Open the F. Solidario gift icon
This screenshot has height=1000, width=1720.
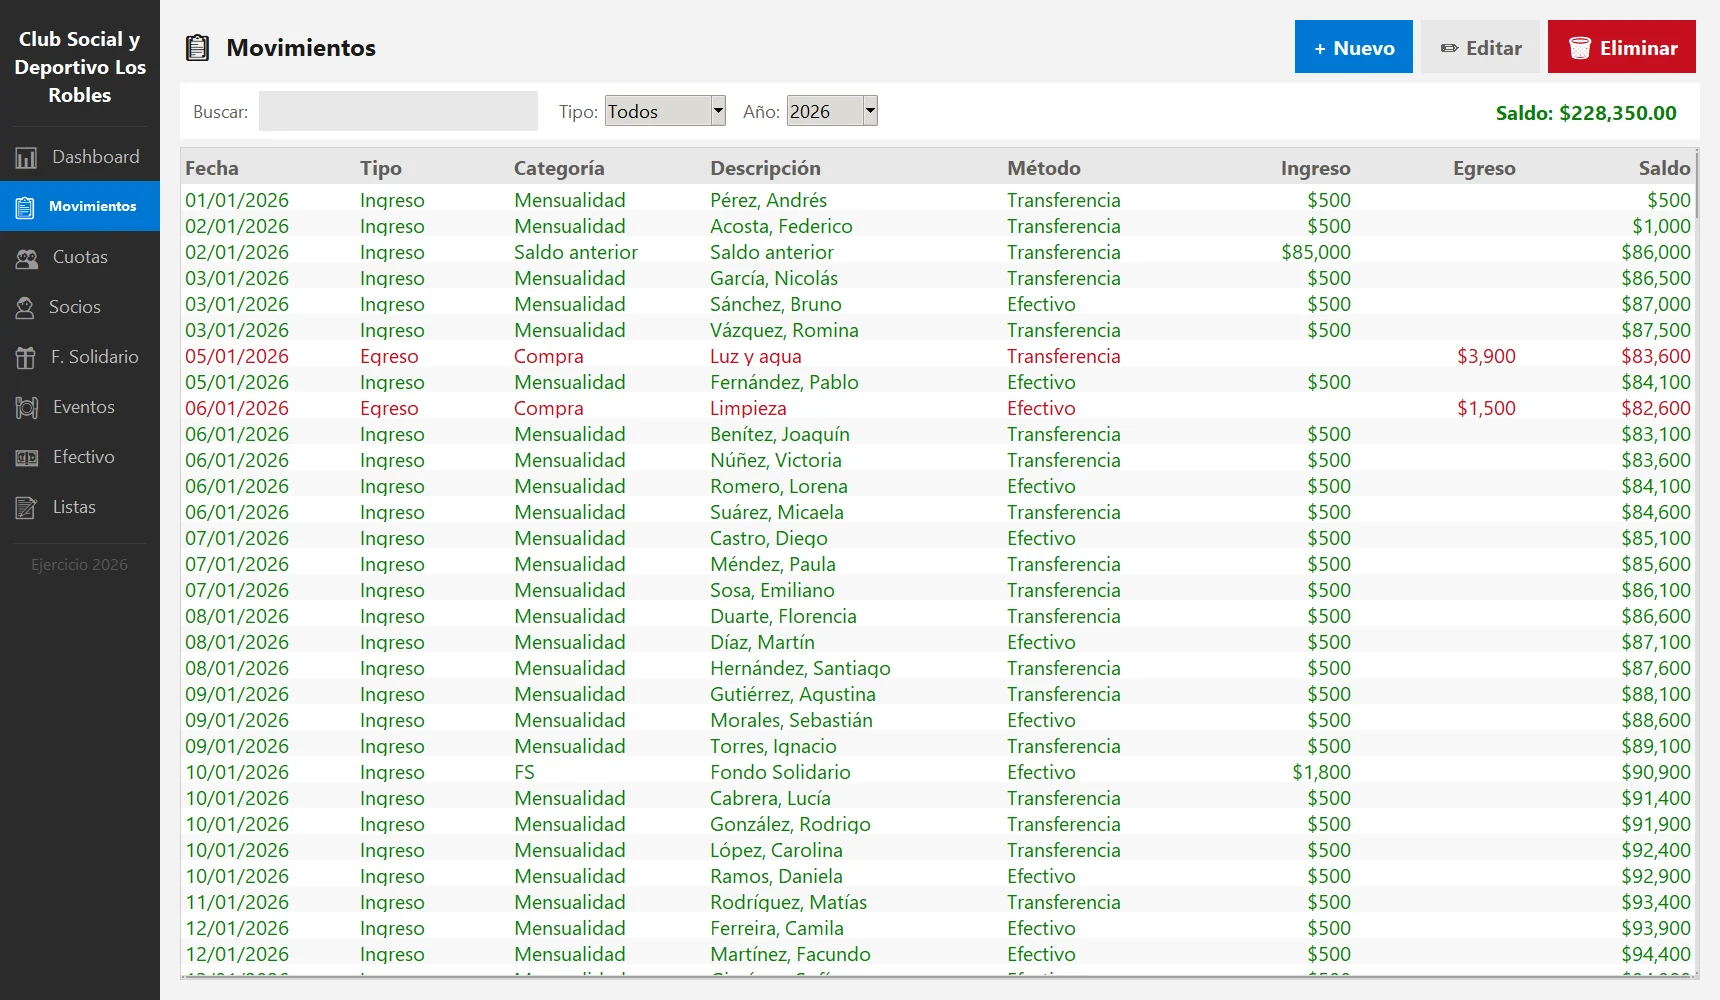[x=25, y=357]
